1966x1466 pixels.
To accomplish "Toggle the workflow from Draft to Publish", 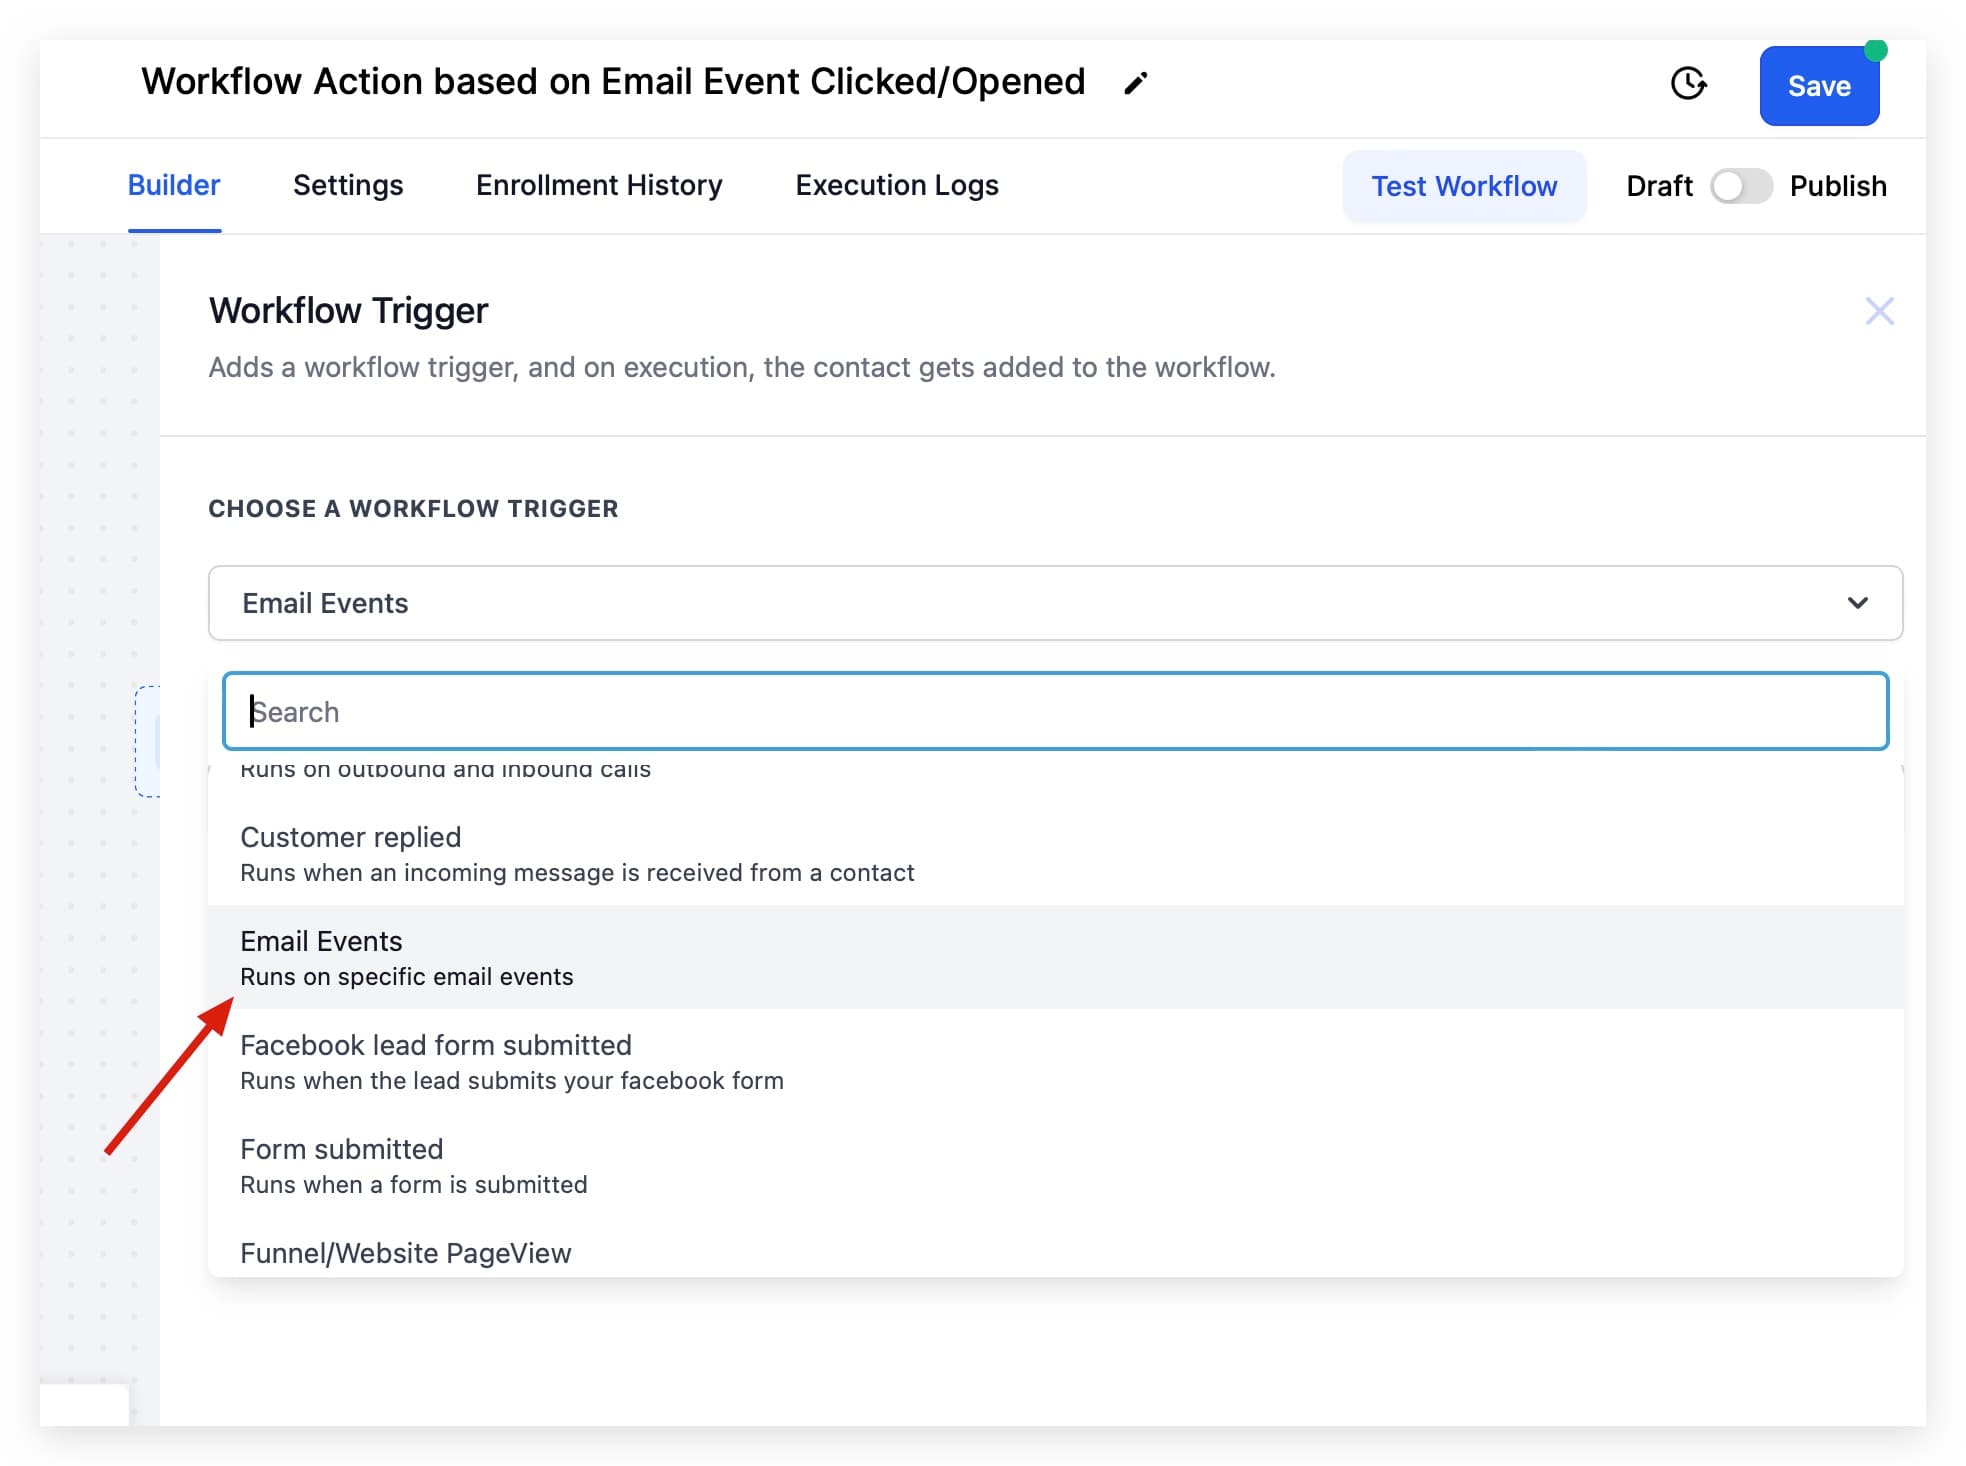I will 1743,186.
